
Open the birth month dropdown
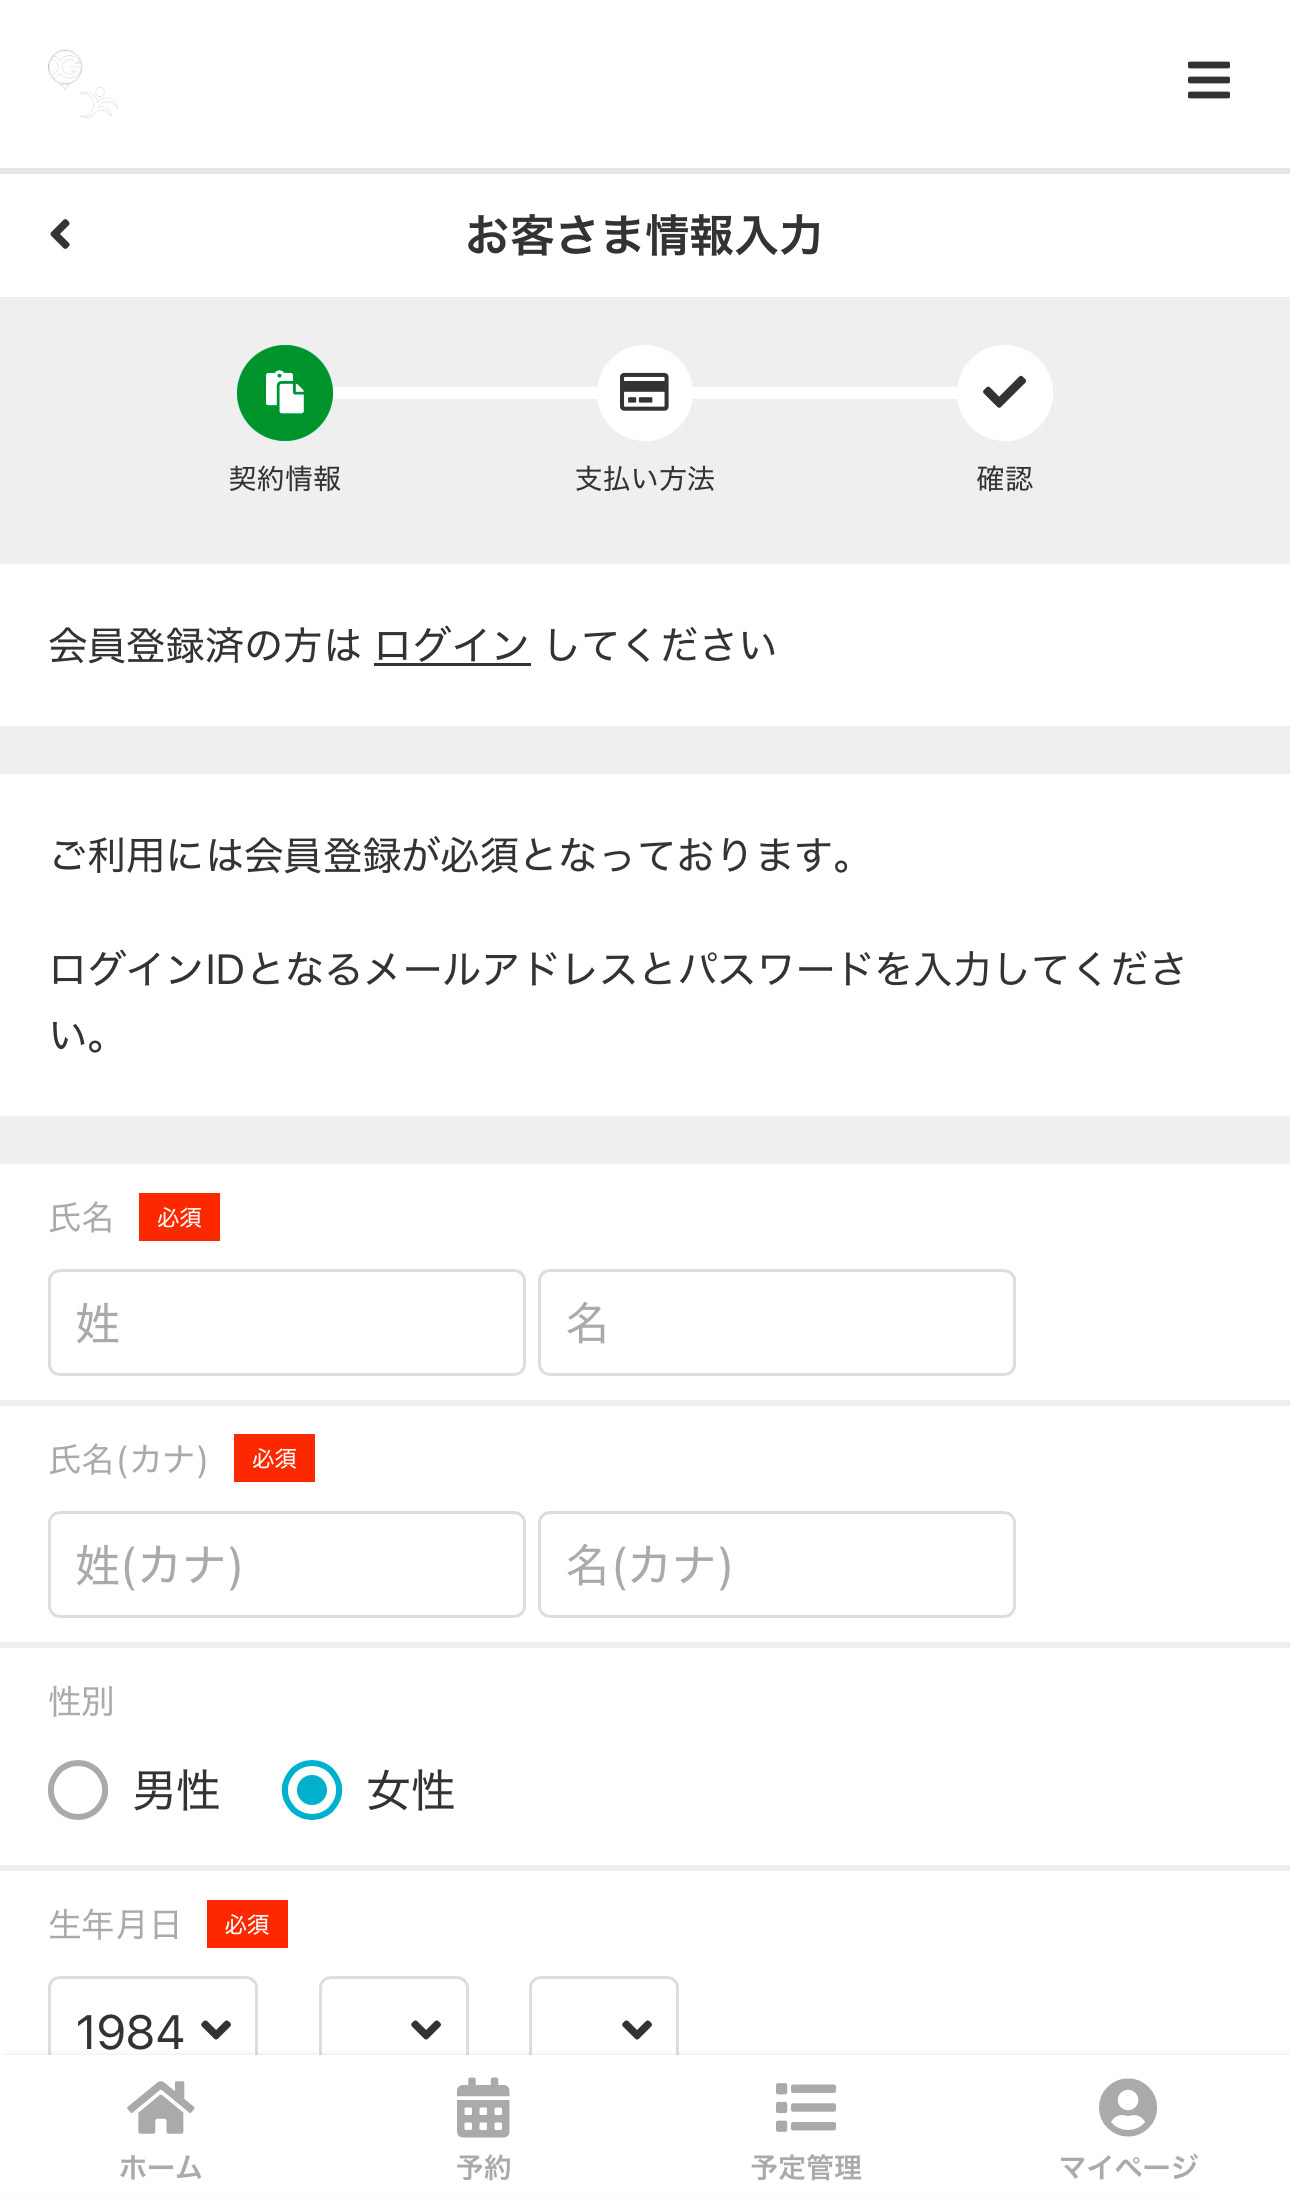[393, 2030]
